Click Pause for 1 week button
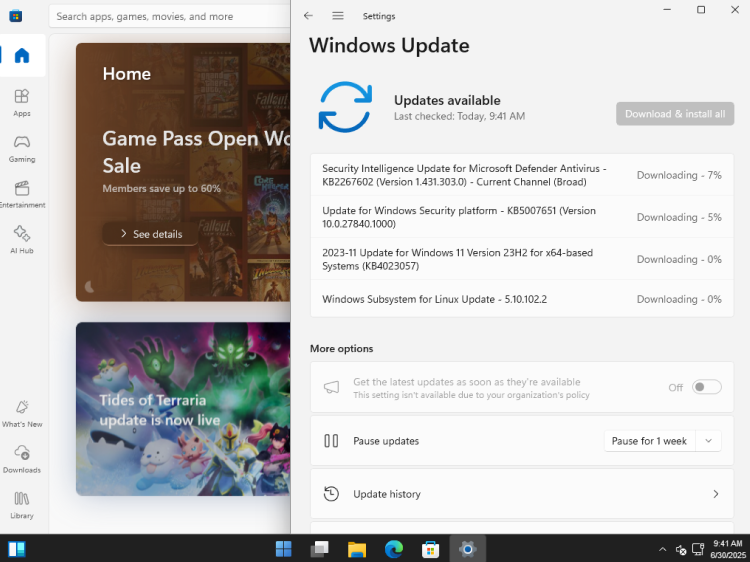 coord(649,441)
